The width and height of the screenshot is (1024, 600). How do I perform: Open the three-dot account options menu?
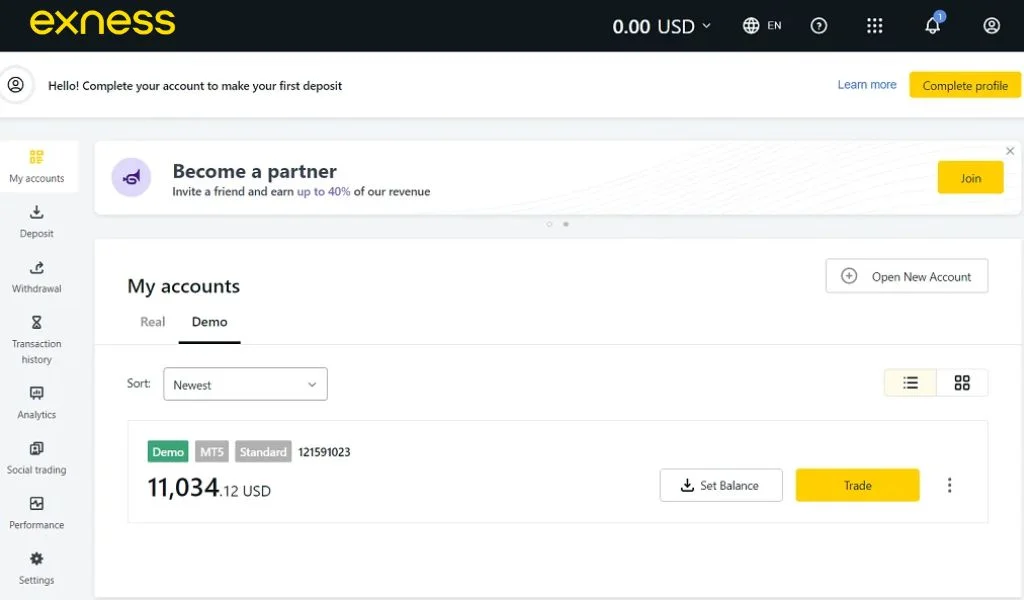[x=949, y=485]
